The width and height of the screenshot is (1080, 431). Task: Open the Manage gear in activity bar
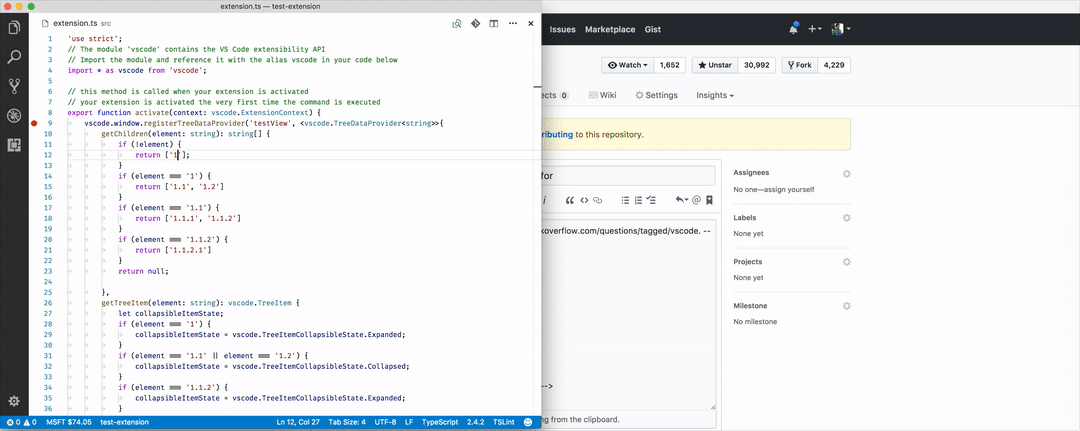tap(14, 401)
